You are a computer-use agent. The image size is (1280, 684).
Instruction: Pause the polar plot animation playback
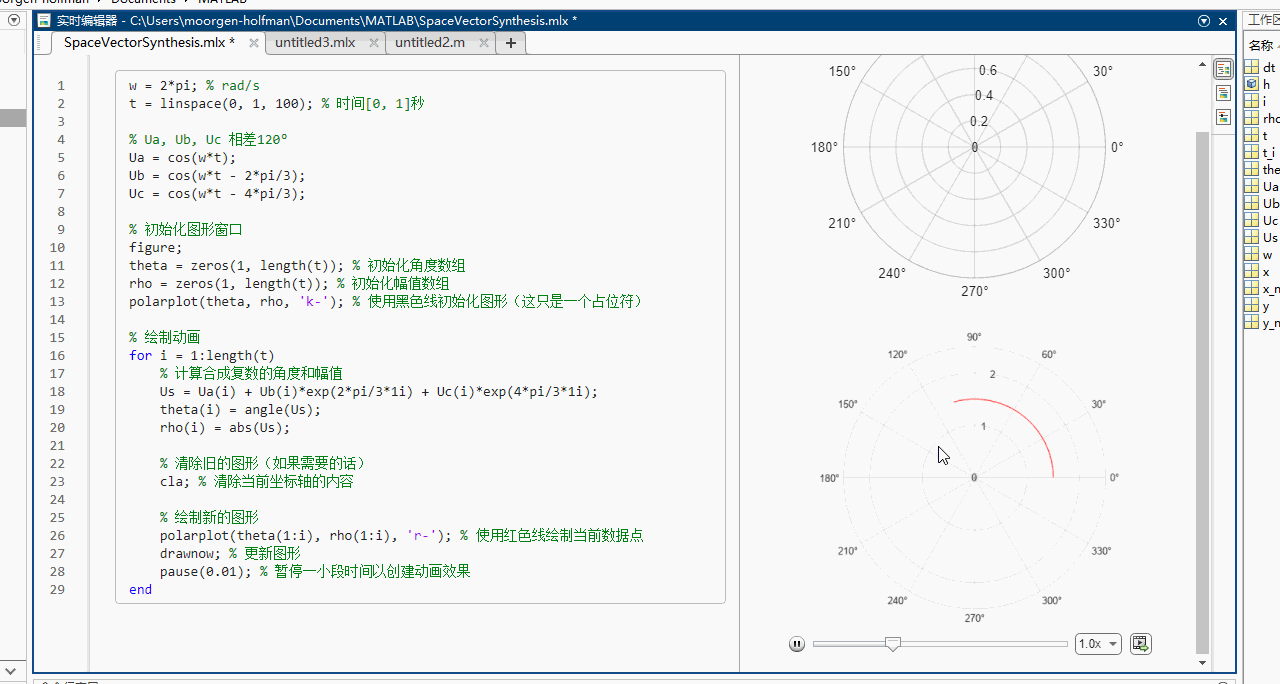tap(797, 644)
